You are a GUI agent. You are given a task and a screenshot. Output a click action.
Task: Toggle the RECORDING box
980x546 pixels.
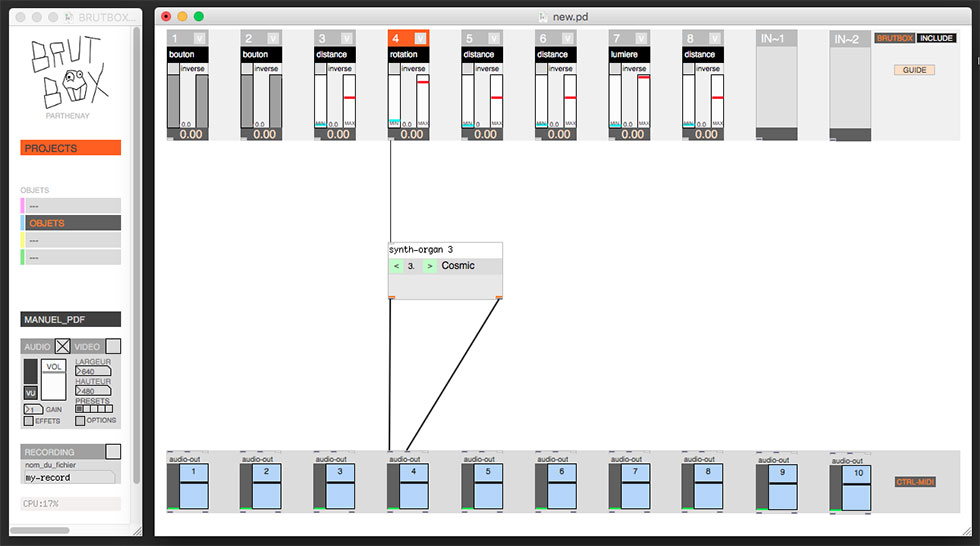[x=113, y=451]
